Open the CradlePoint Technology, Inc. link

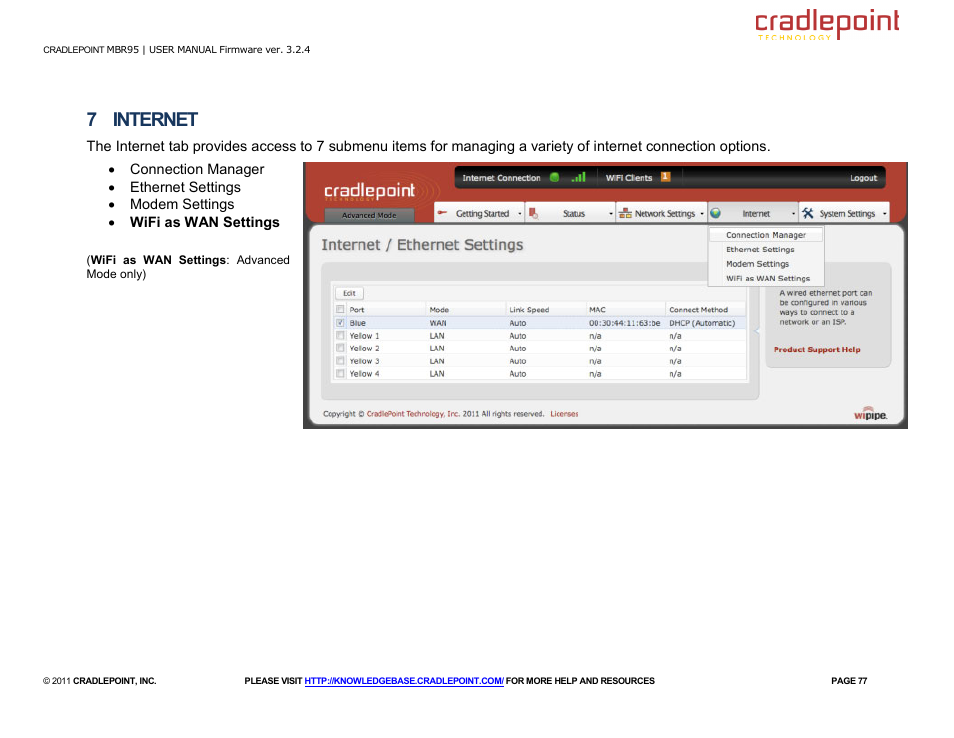point(413,414)
